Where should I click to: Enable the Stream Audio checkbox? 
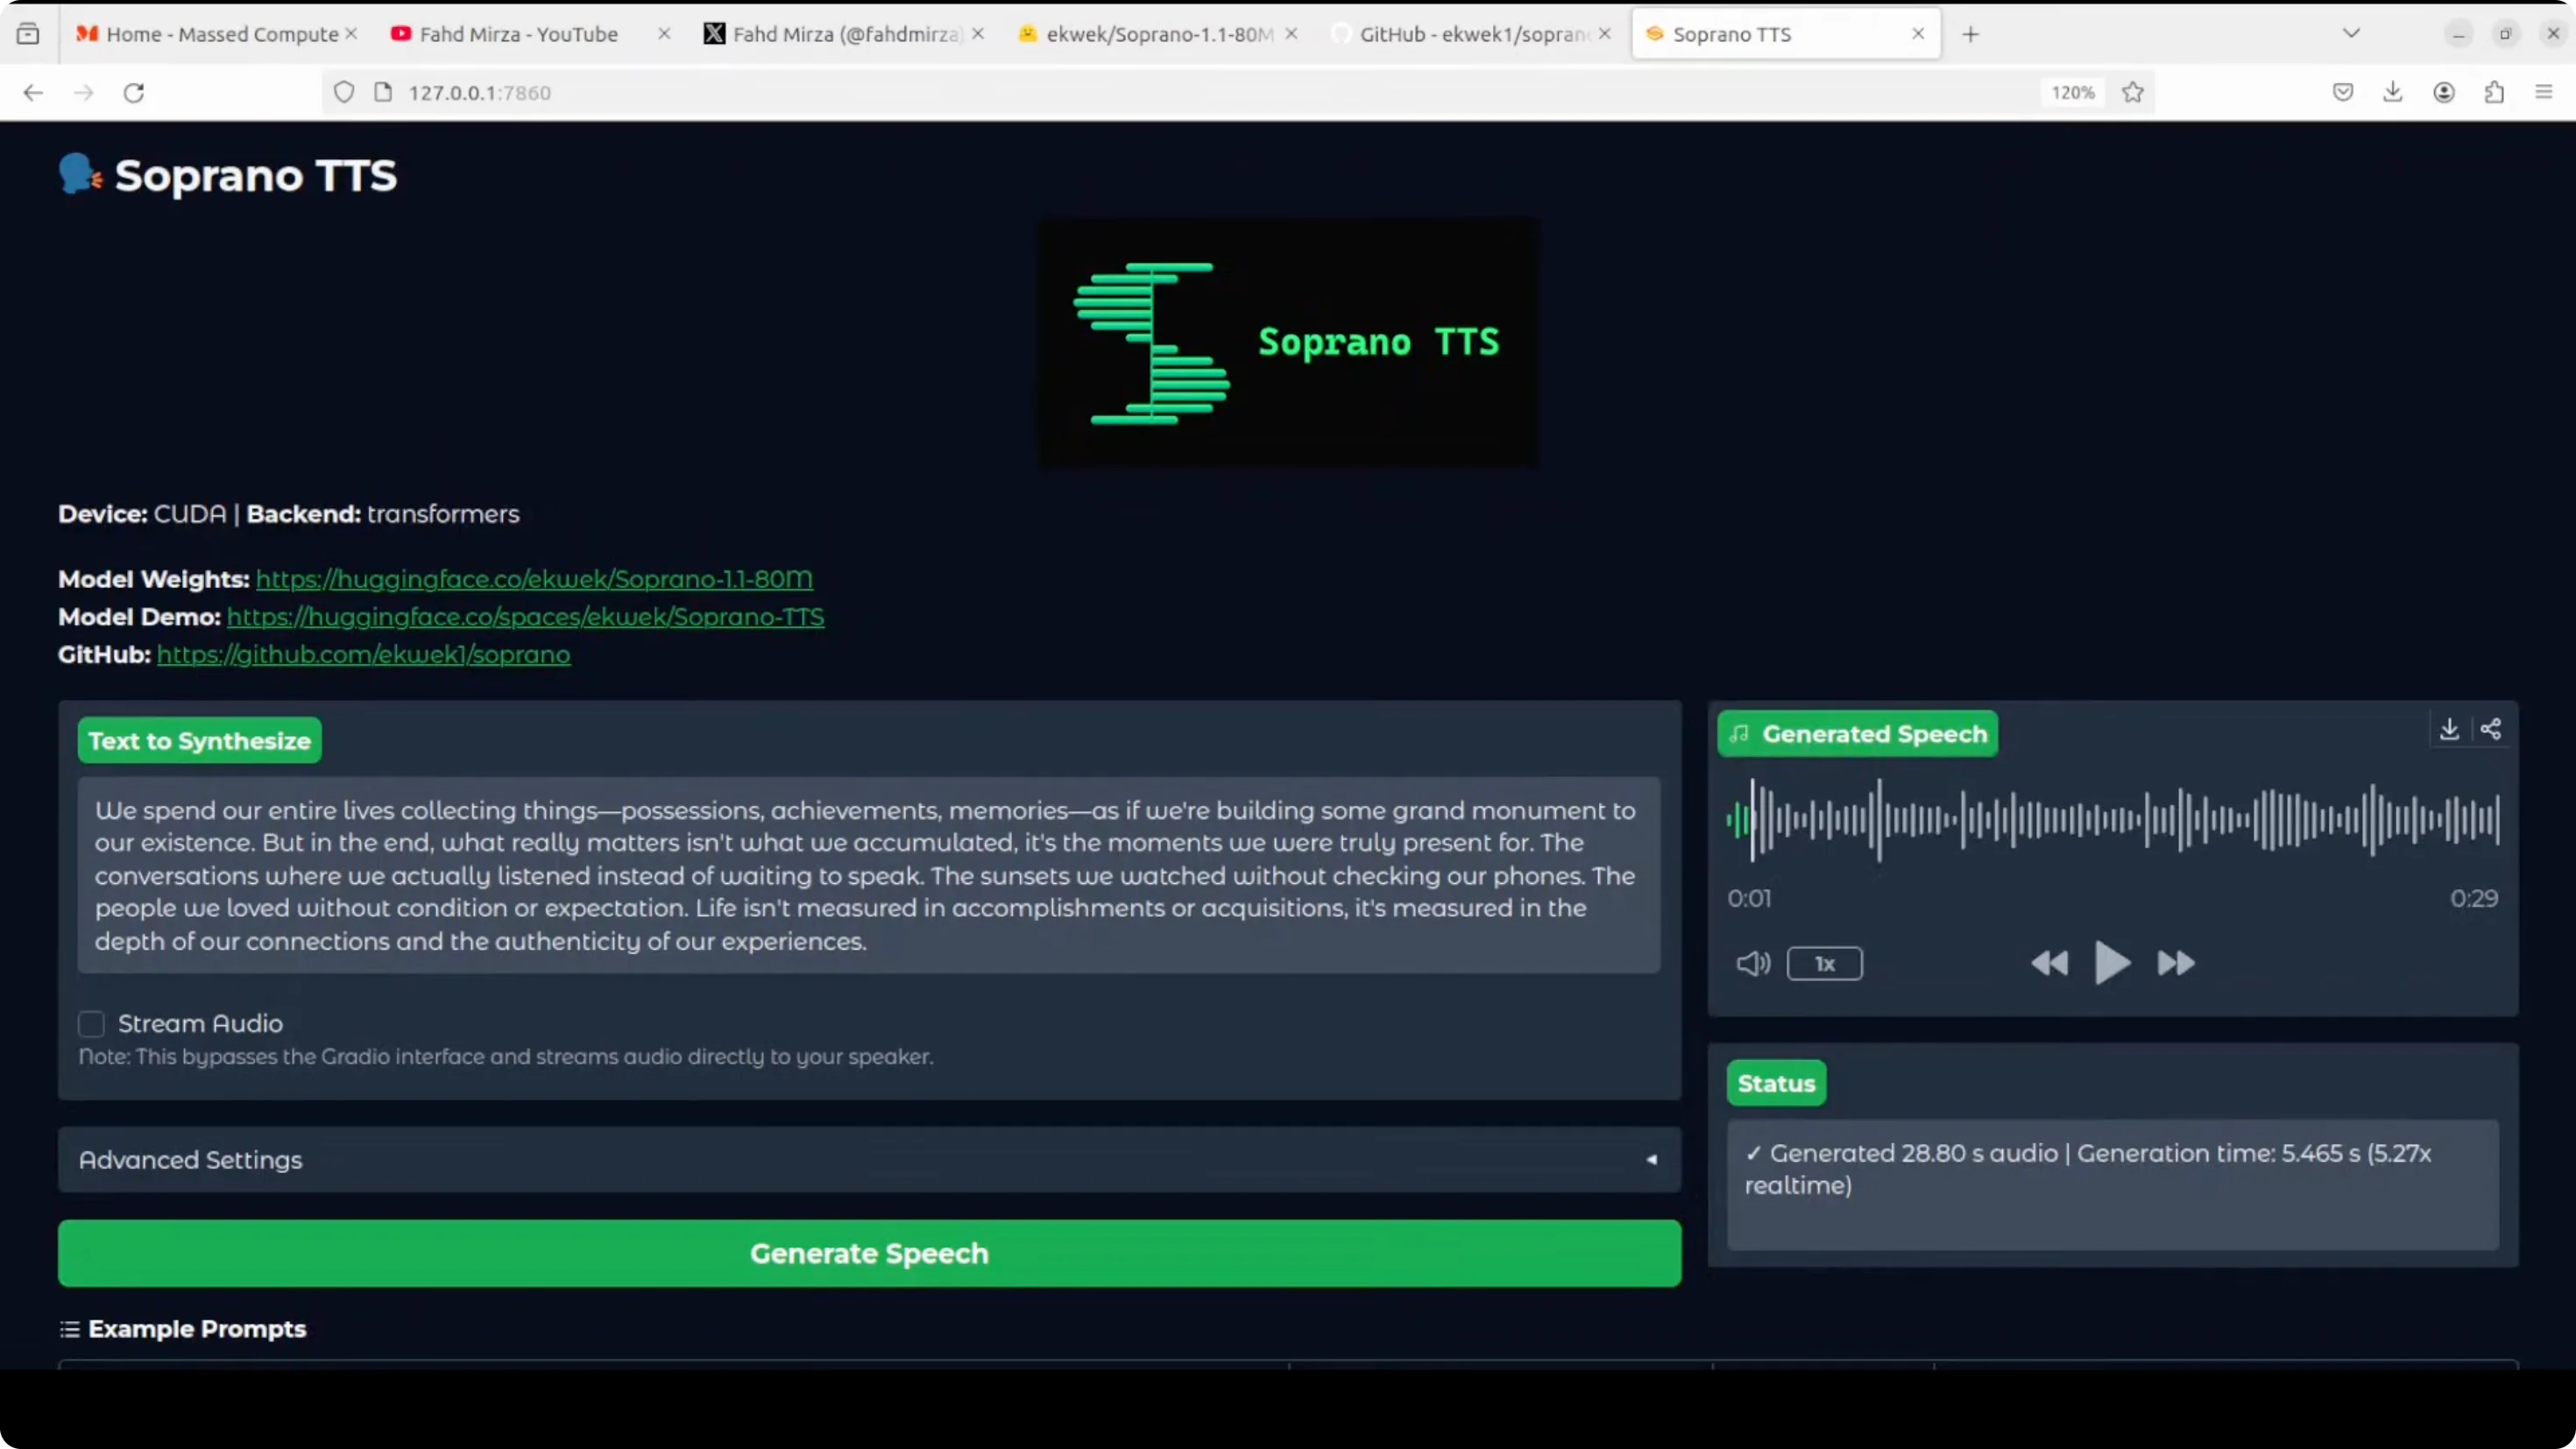(x=92, y=1024)
